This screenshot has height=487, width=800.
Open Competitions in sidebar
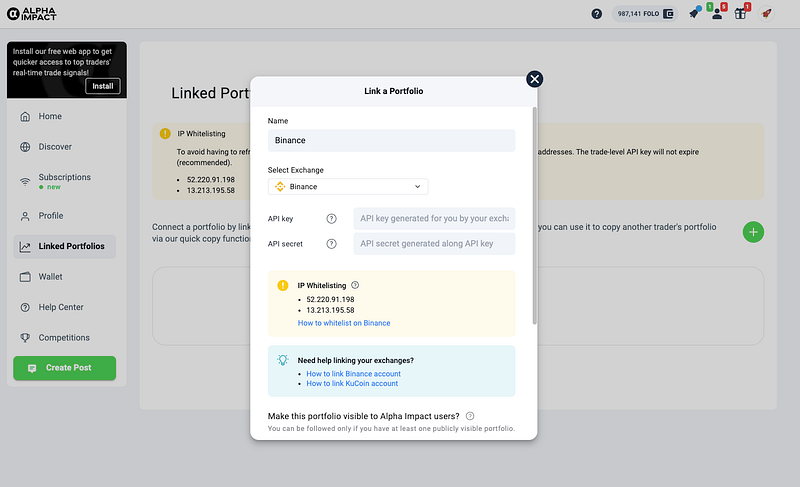point(64,338)
